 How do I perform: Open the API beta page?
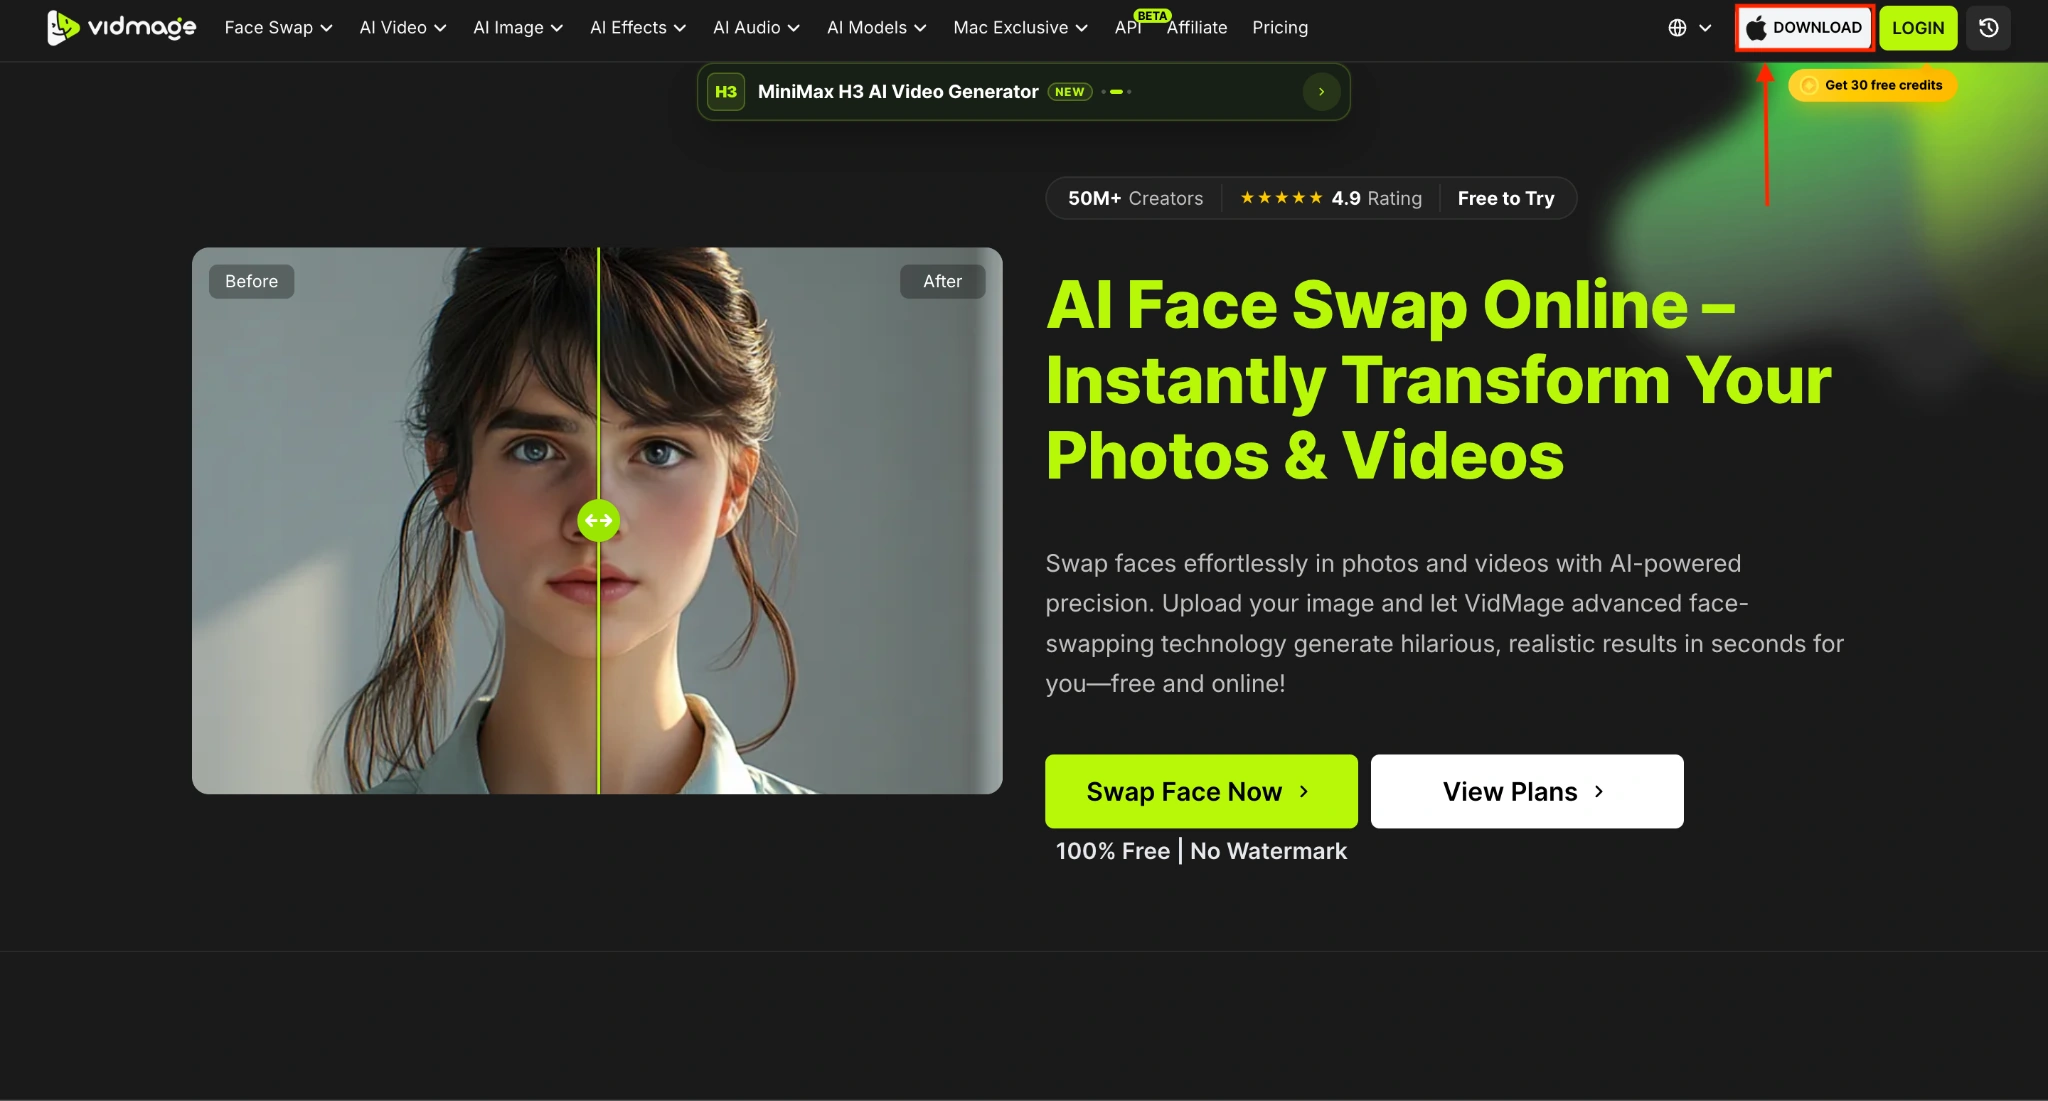(x=1128, y=28)
